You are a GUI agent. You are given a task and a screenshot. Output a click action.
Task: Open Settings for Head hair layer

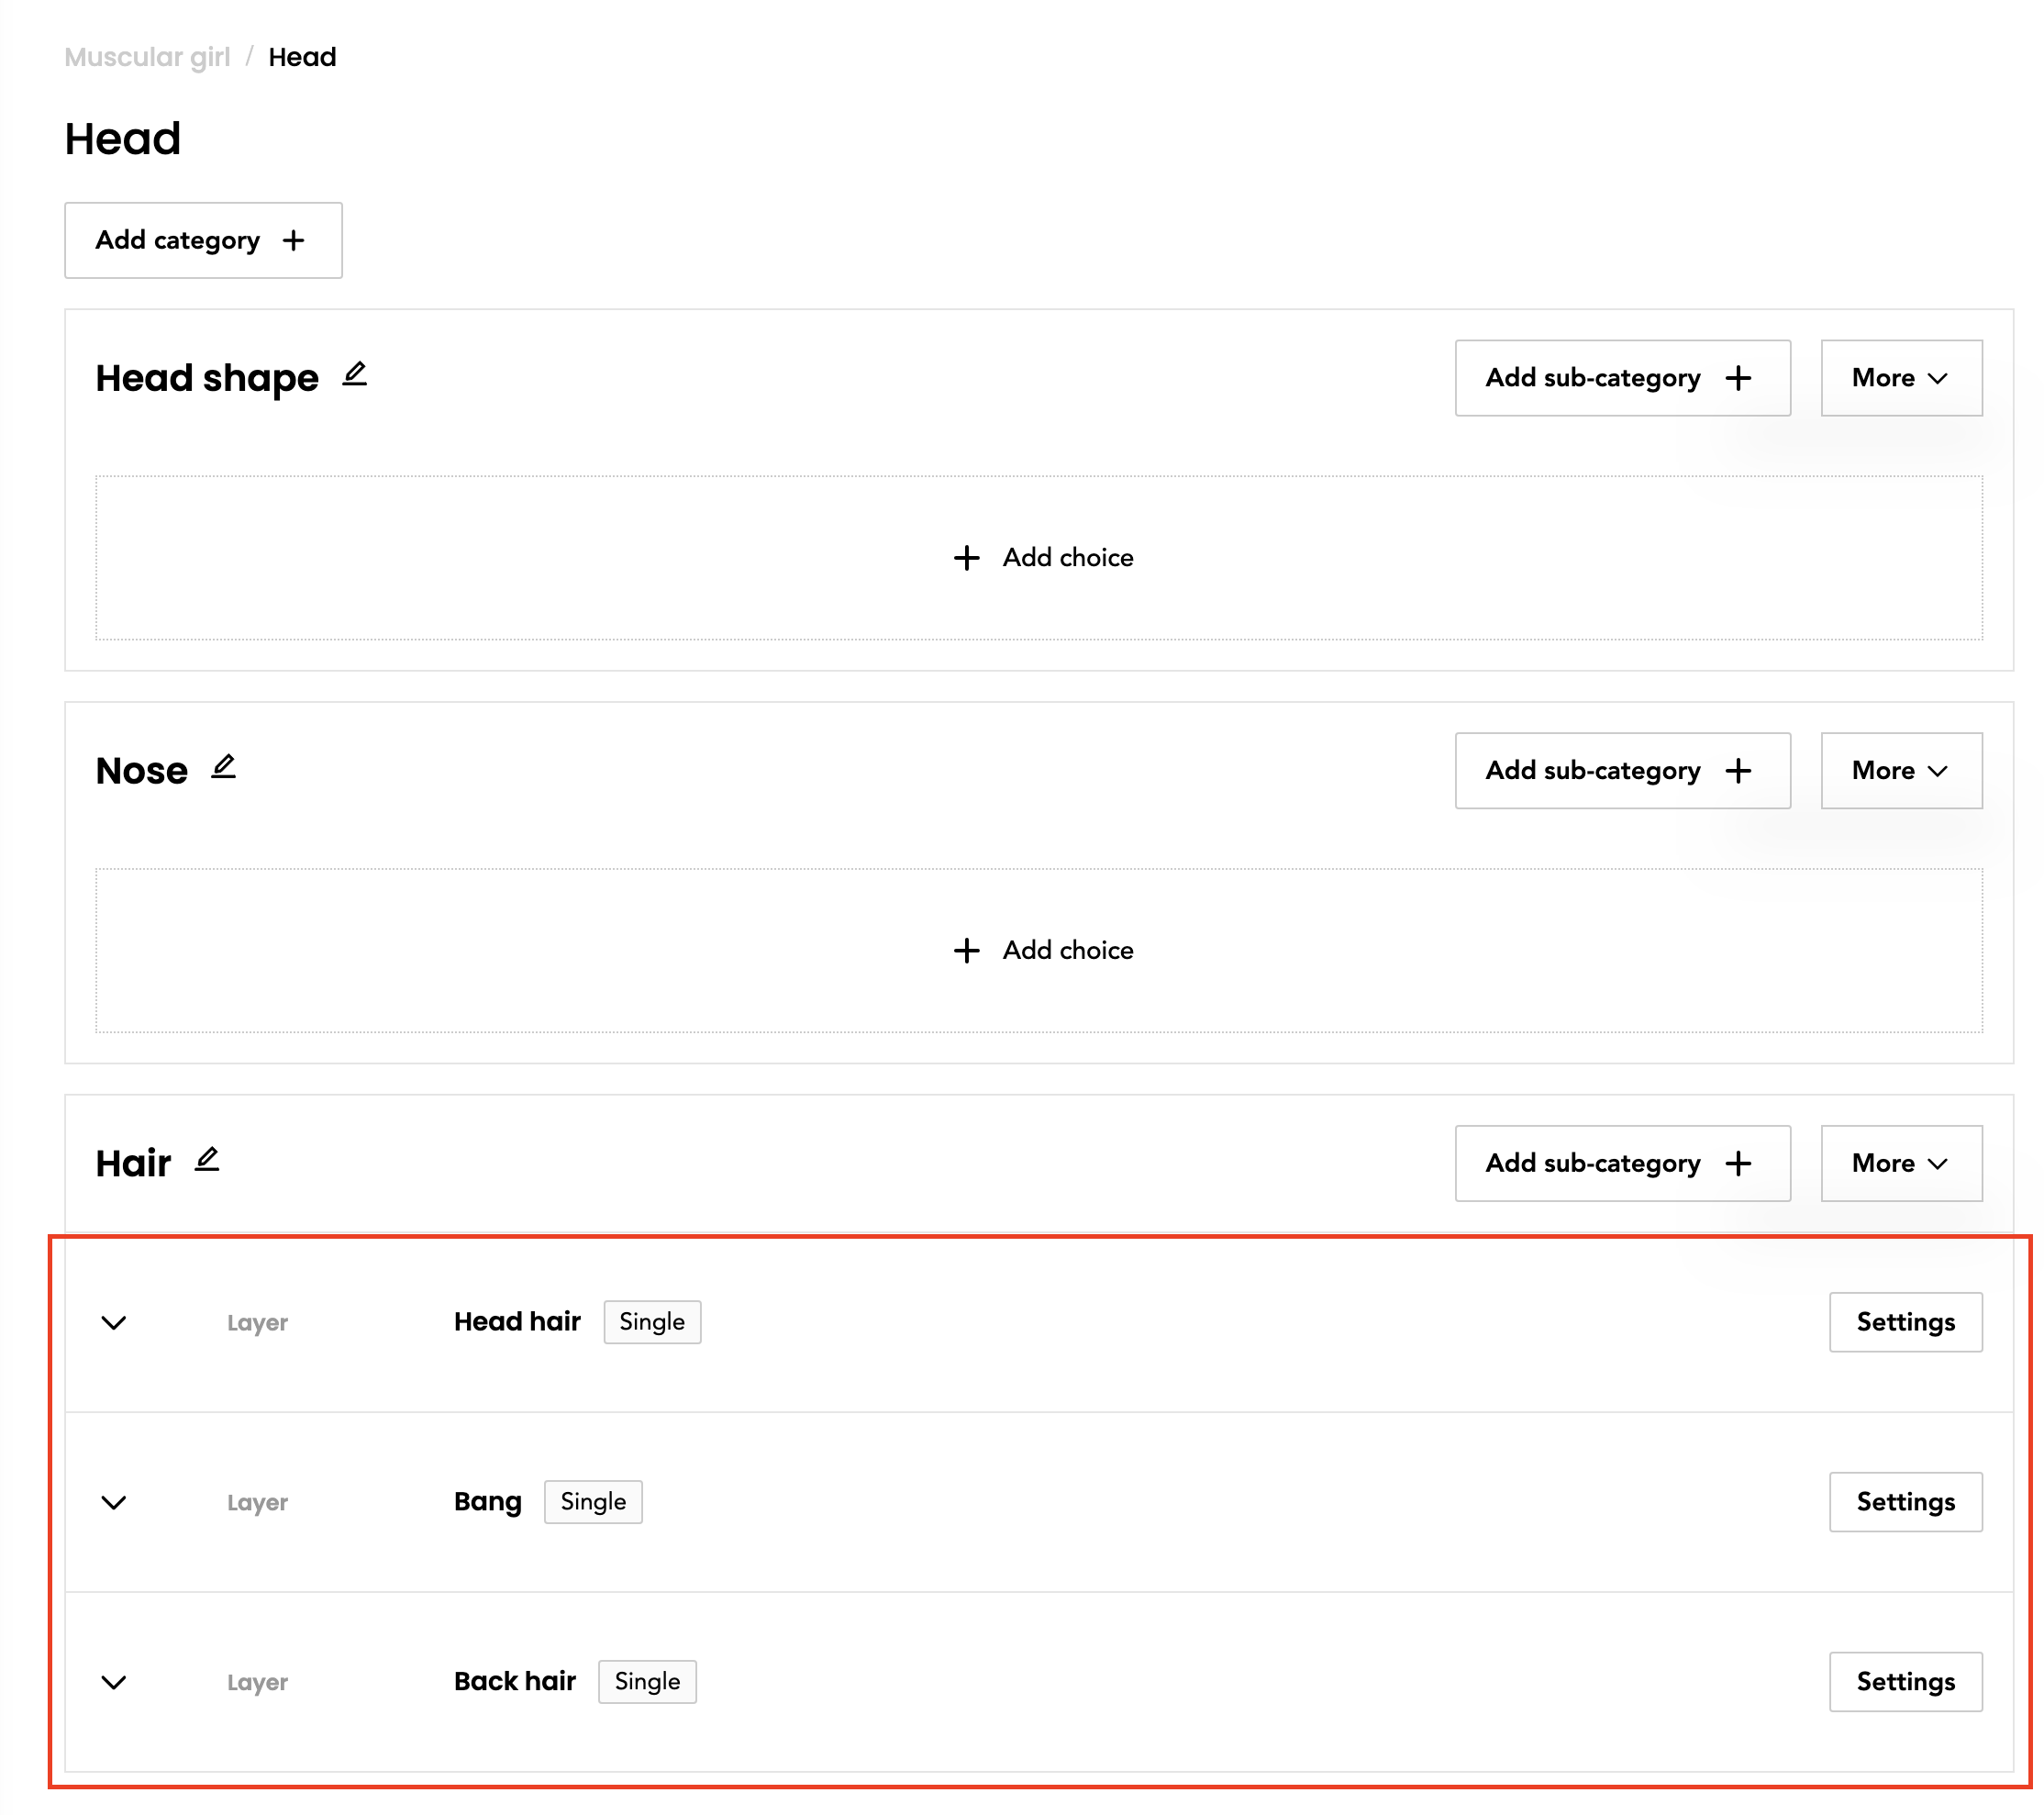click(x=1904, y=1322)
